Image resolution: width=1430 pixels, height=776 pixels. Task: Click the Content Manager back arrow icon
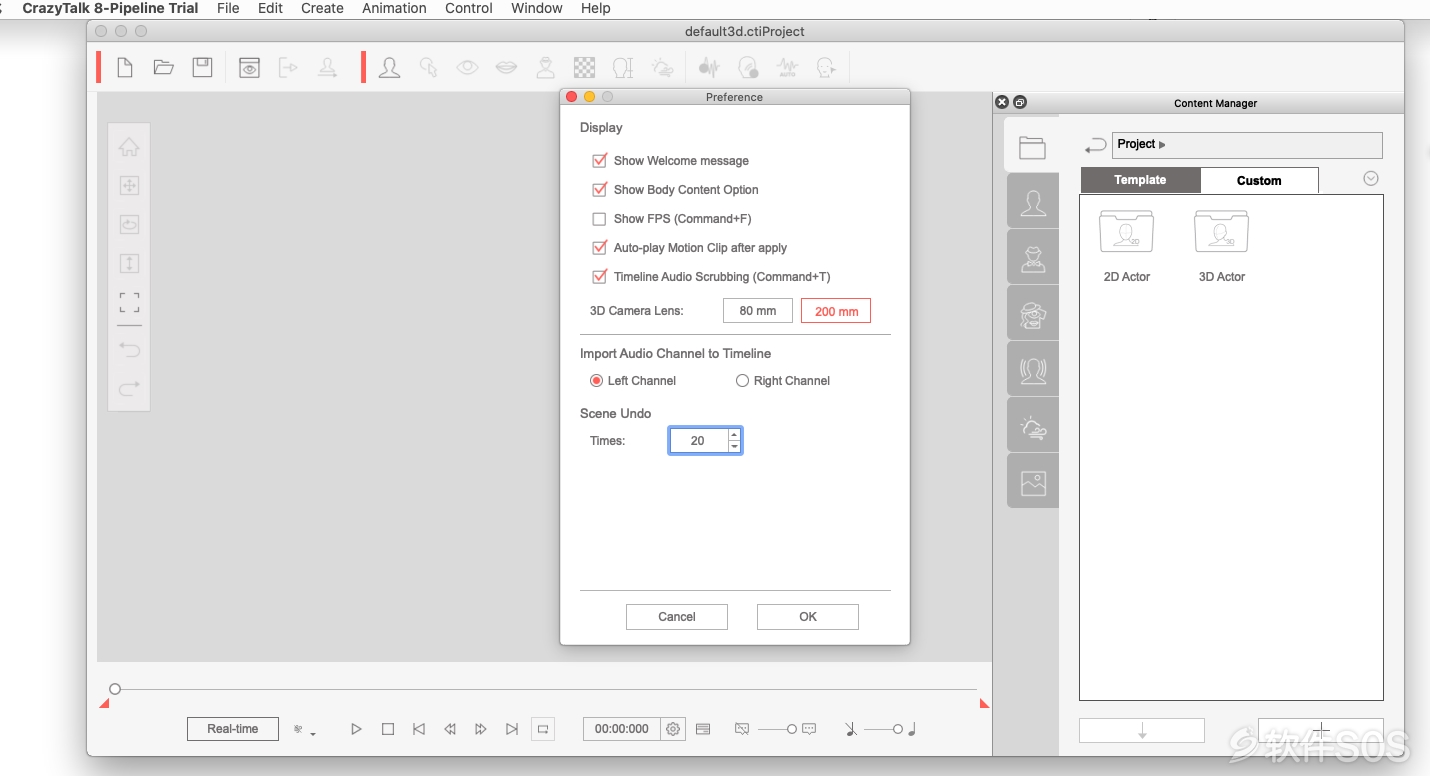pos(1095,146)
